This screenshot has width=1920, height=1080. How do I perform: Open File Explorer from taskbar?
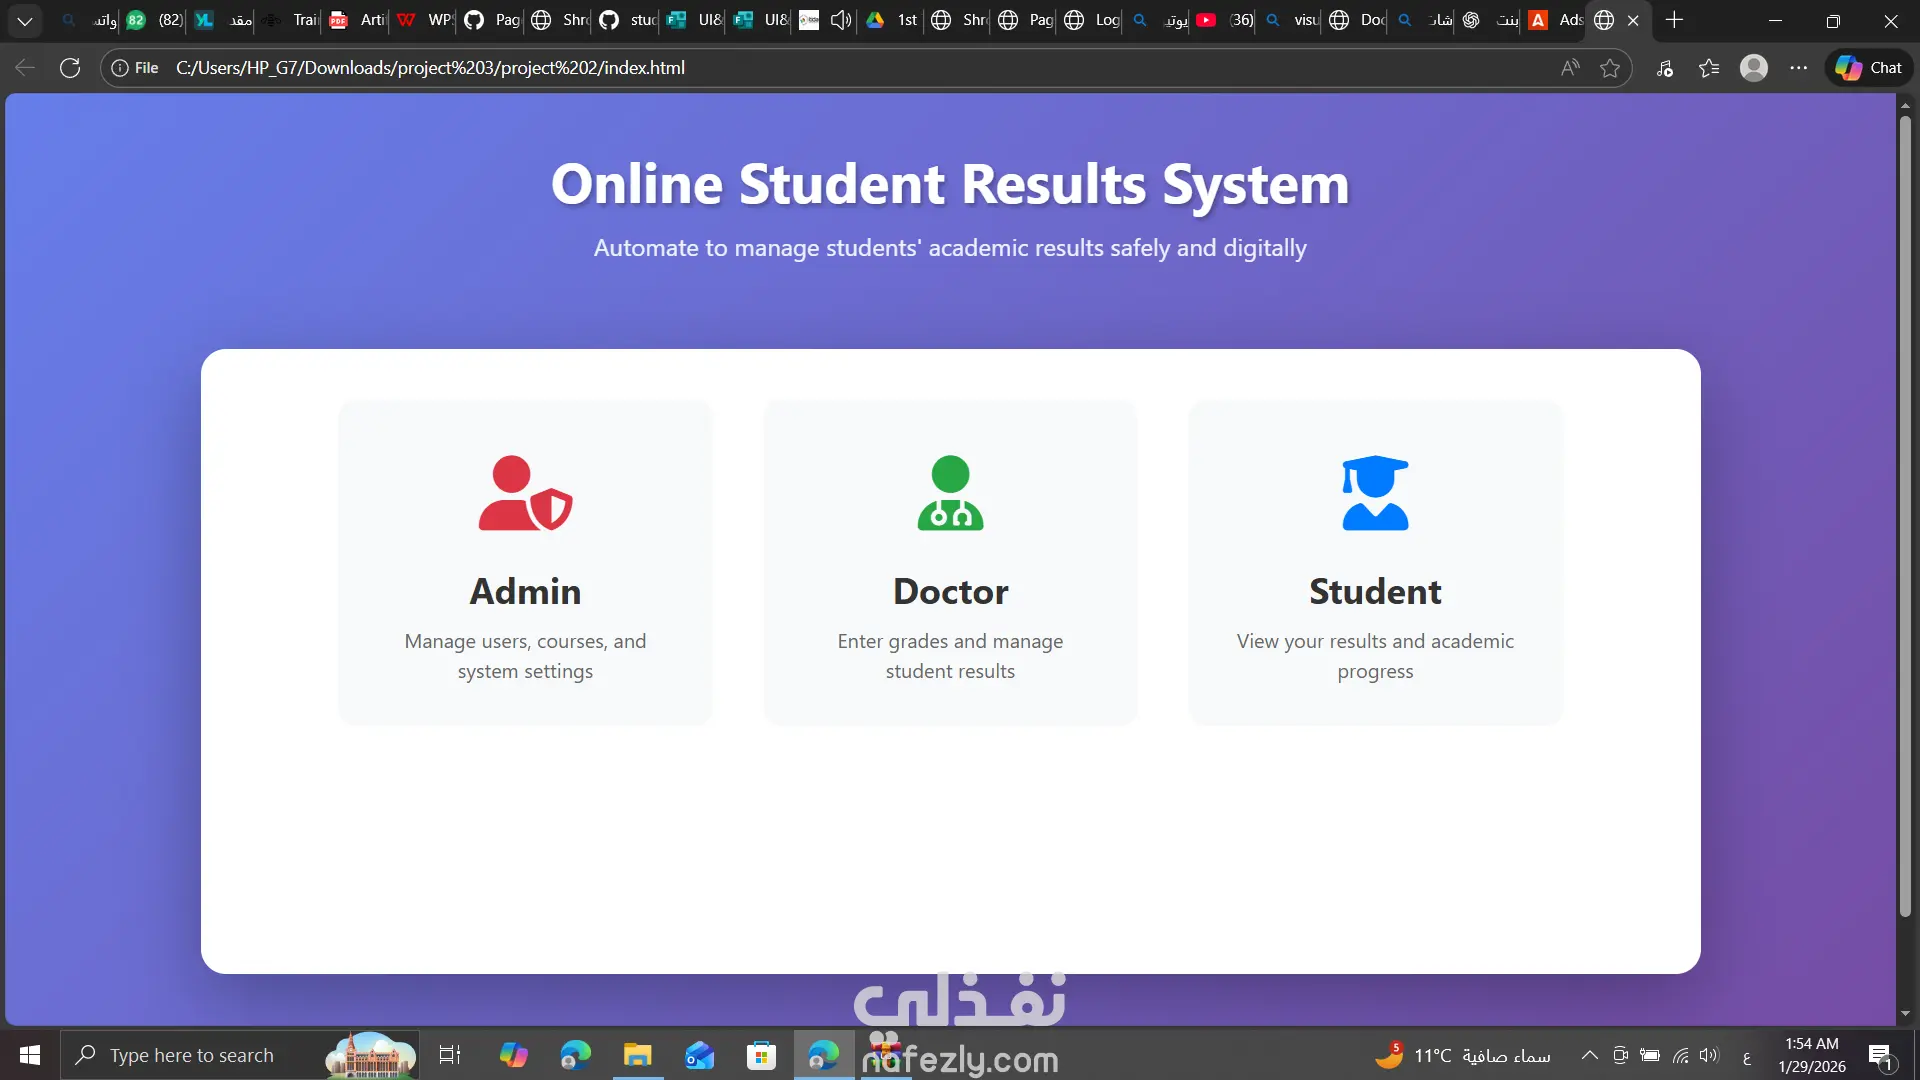point(637,1055)
